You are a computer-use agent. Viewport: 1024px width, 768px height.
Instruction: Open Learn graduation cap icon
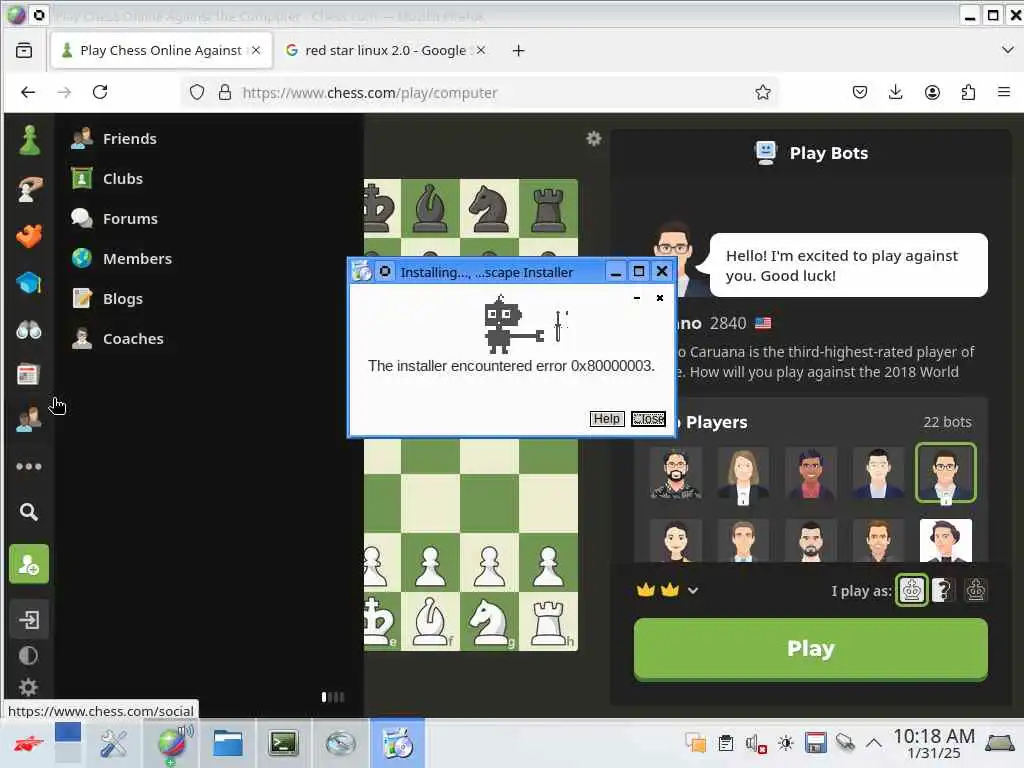coord(29,283)
